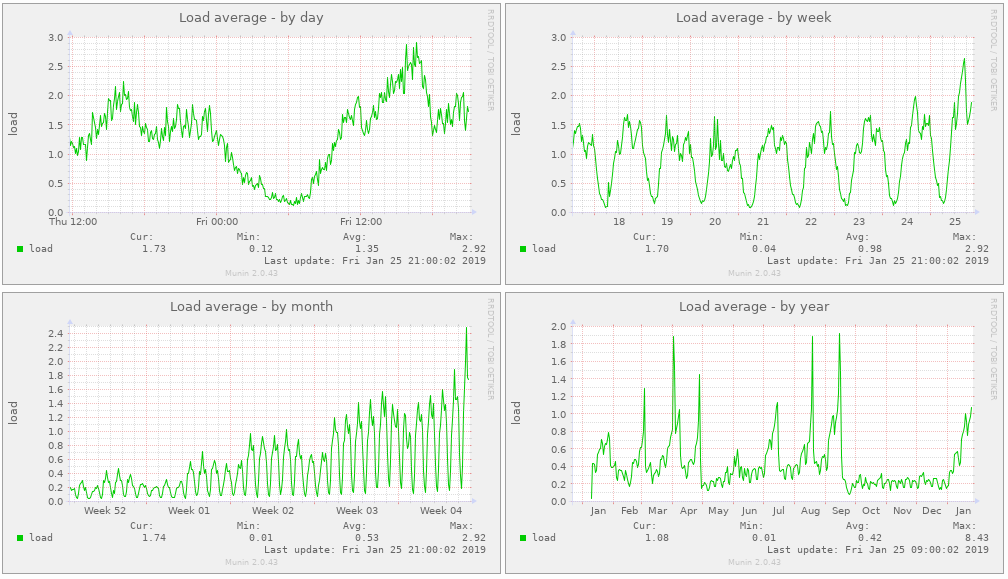
Task: Click the green load legend swatch in year graph
Action: tap(523, 538)
